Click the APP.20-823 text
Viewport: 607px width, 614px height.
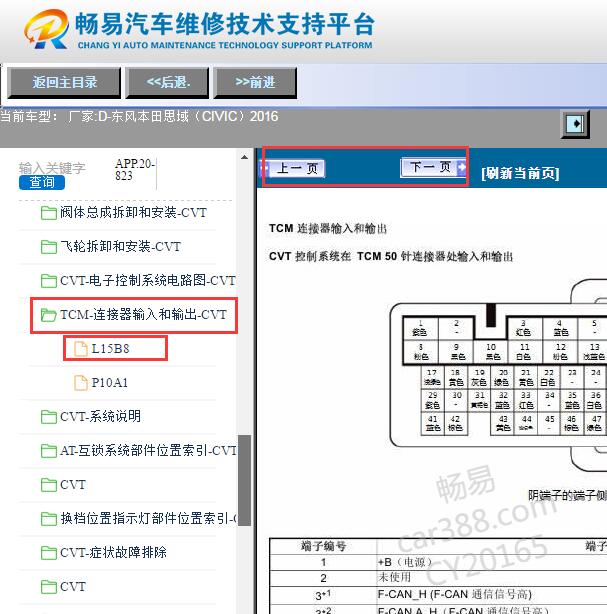pyautogui.click(x=135, y=170)
